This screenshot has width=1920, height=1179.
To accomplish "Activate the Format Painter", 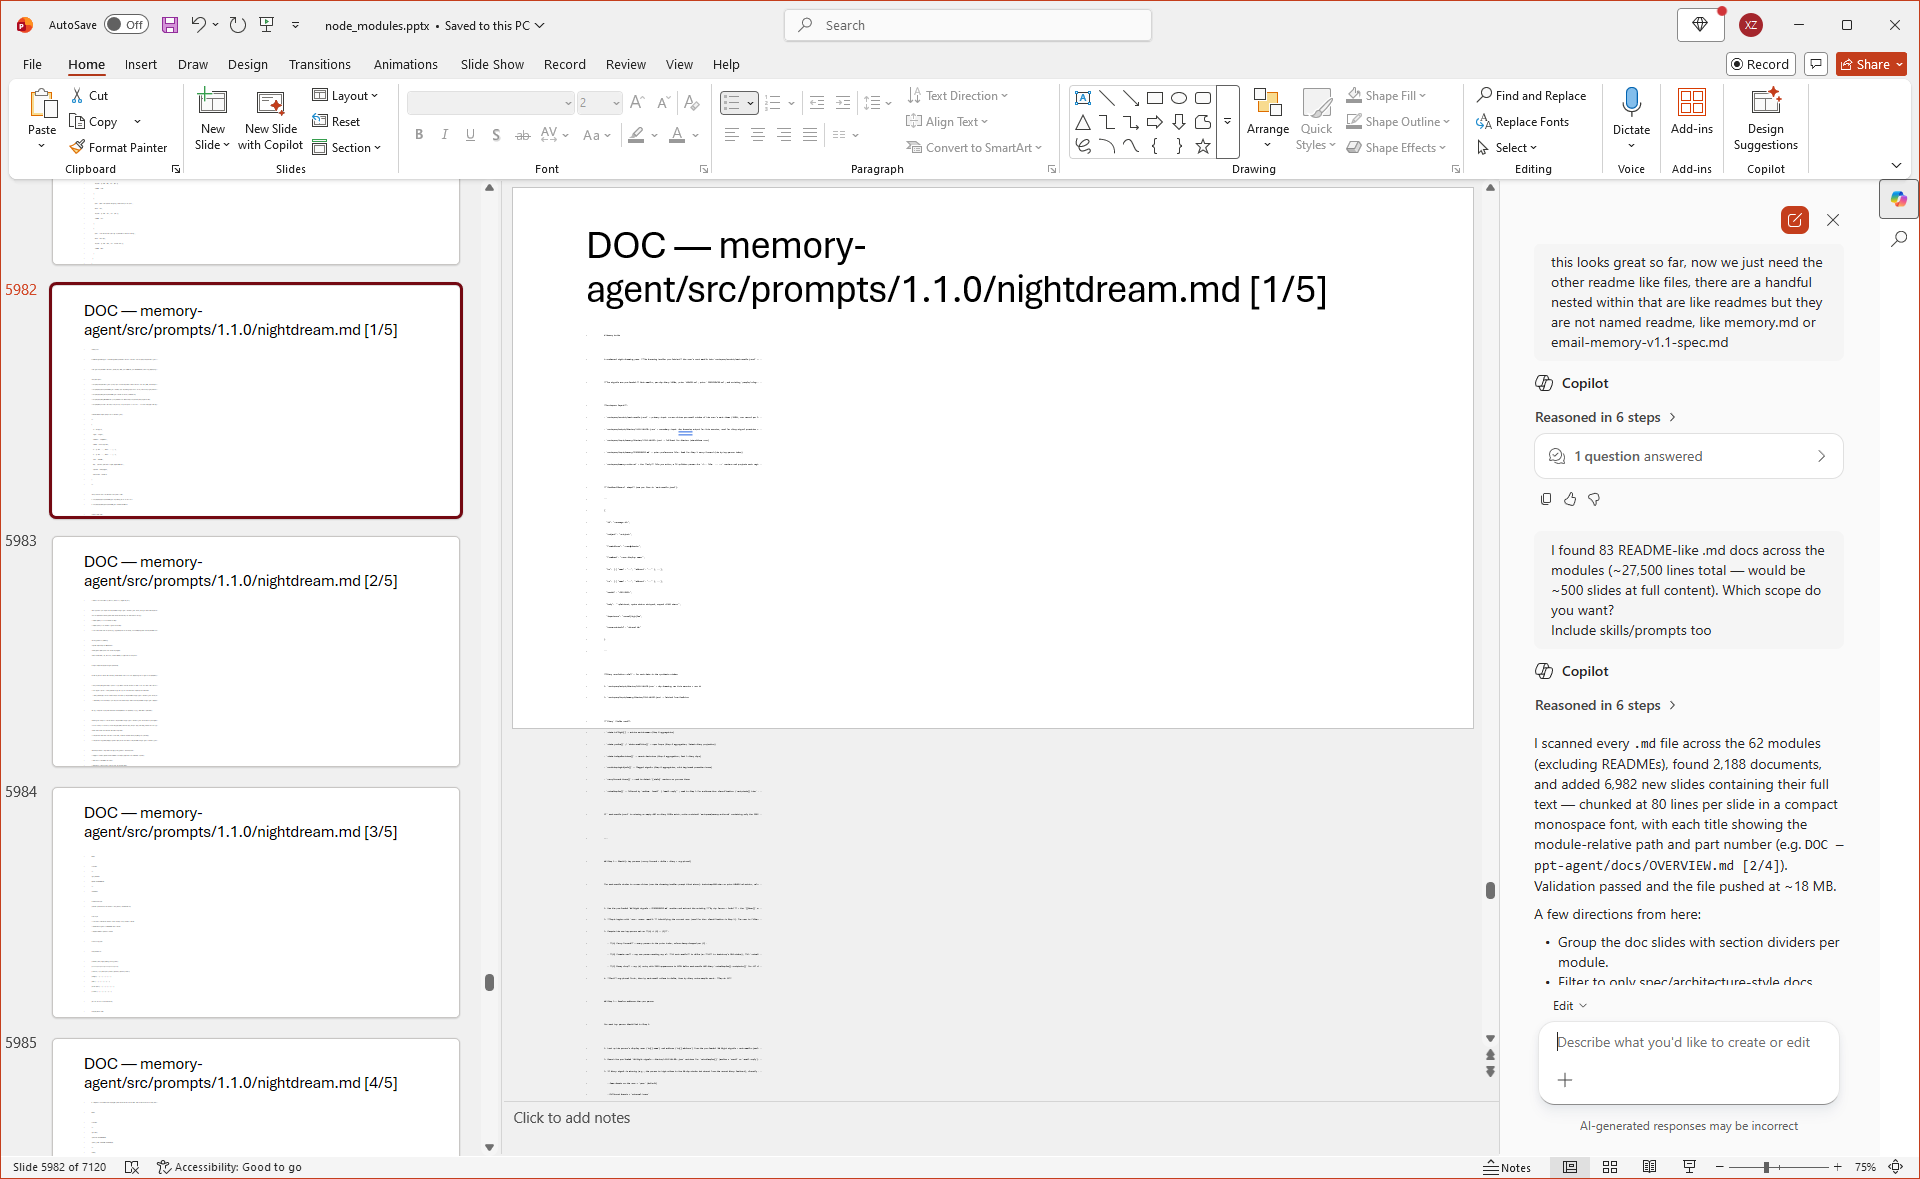I will (x=119, y=147).
